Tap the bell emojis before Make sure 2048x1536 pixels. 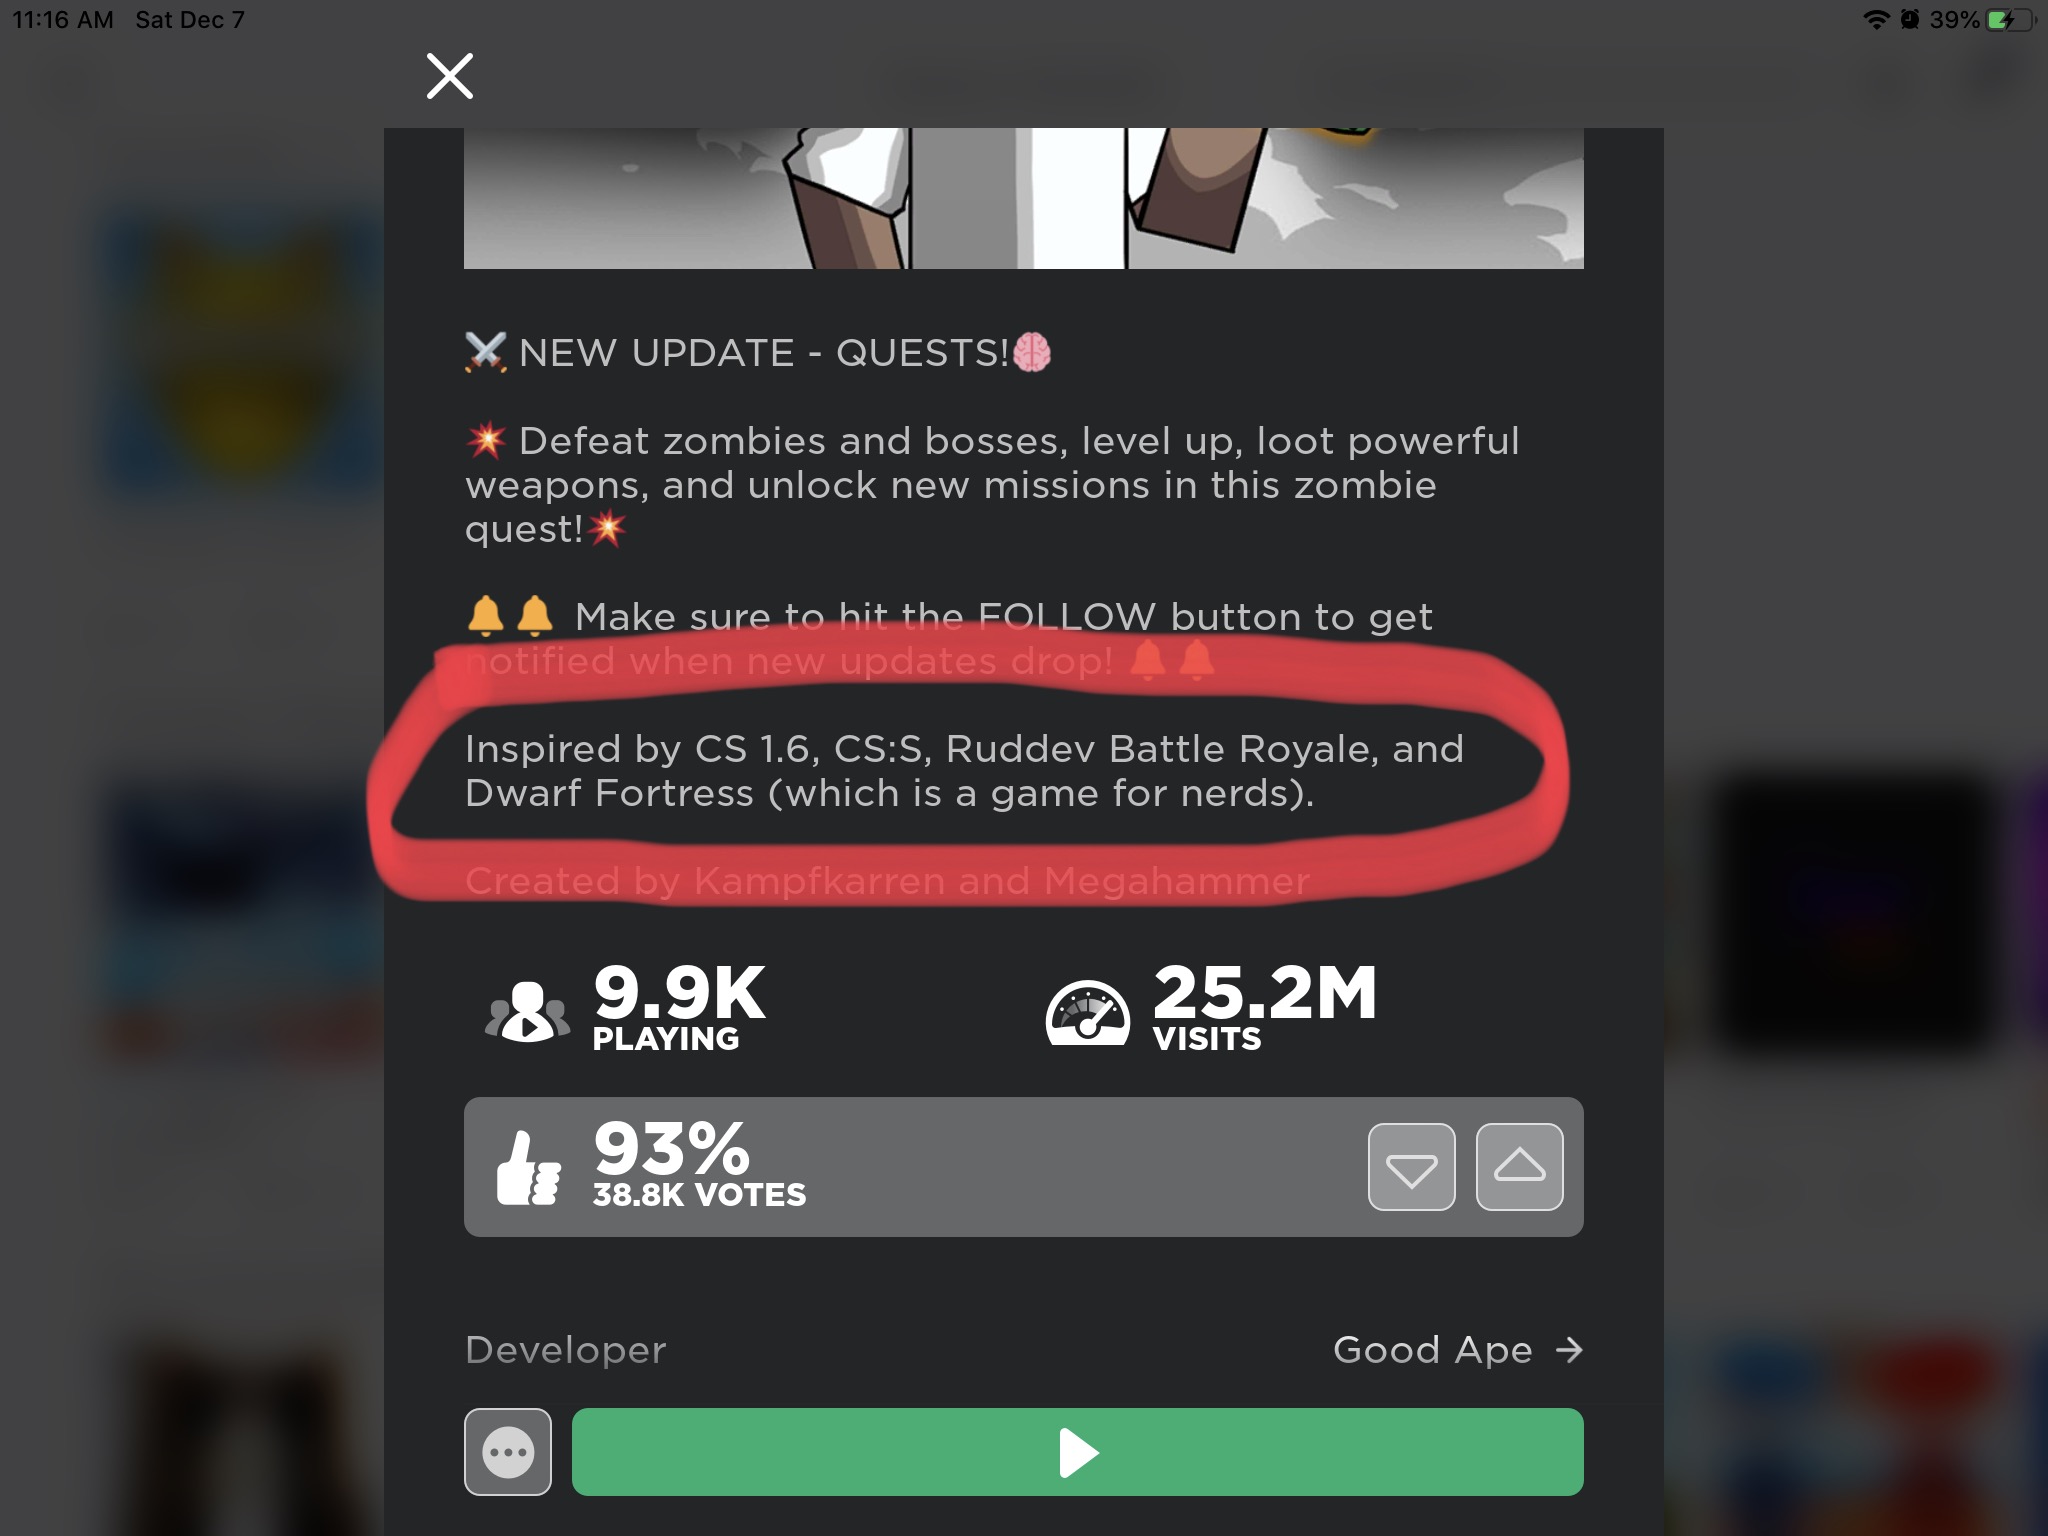coord(510,616)
